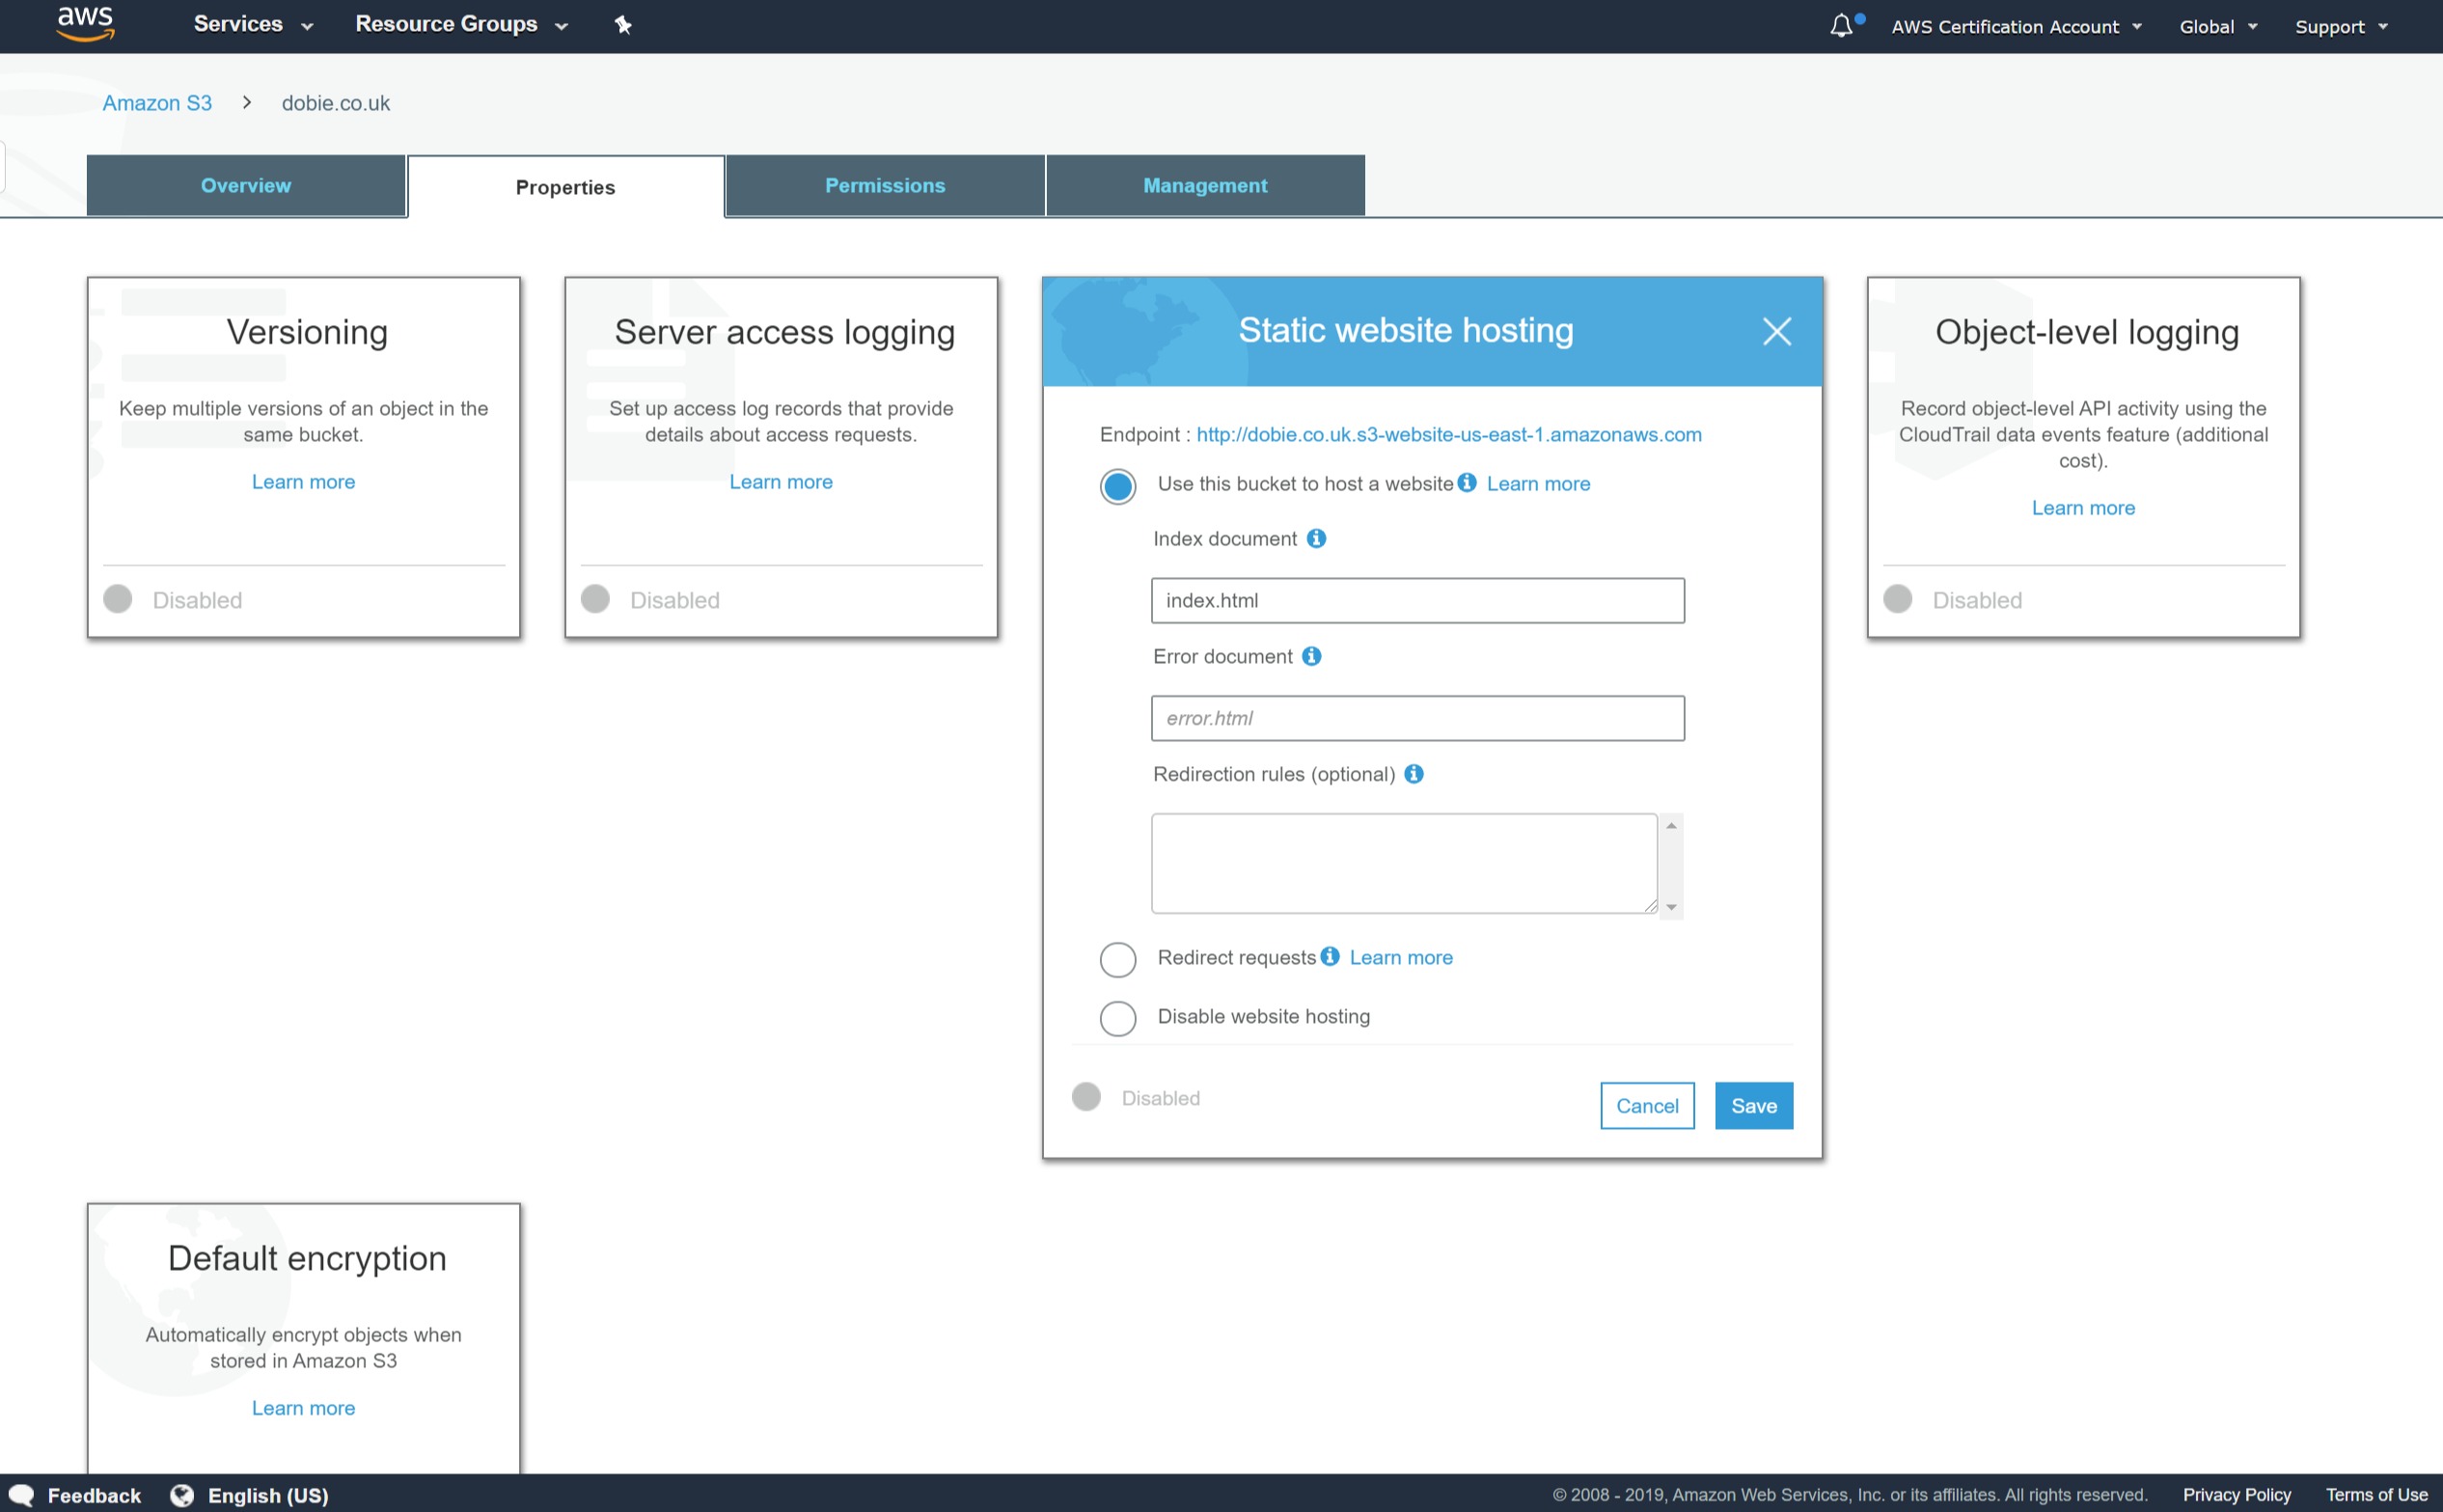
Task: Select Disable website hosting option
Action: coord(1117,1018)
